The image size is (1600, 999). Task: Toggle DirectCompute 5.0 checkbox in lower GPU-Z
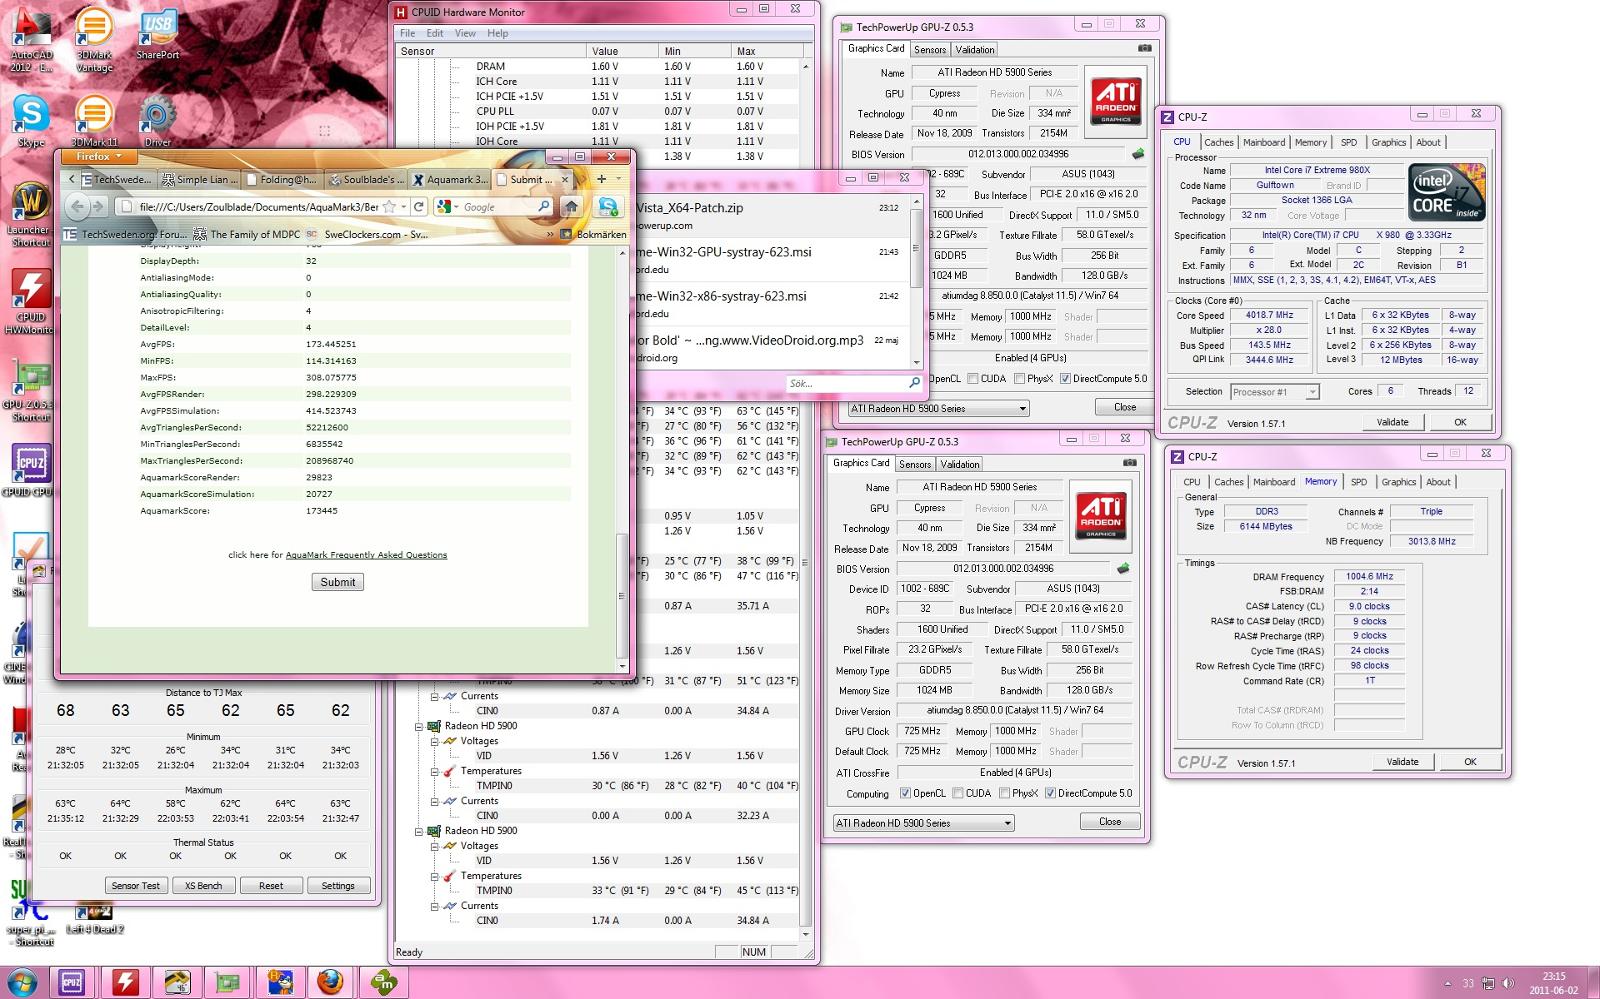click(1050, 793)
